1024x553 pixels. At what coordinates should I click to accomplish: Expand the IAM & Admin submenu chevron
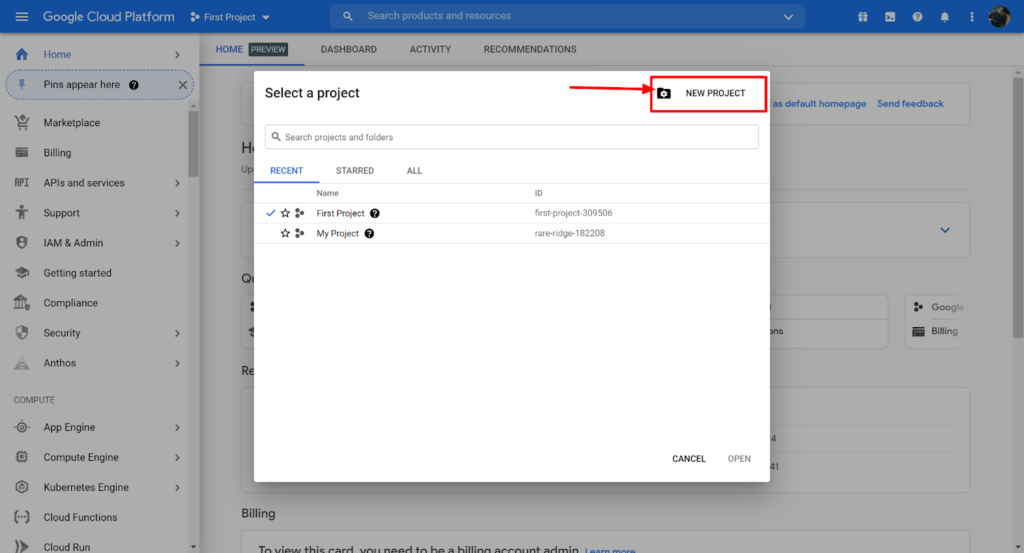177,244
